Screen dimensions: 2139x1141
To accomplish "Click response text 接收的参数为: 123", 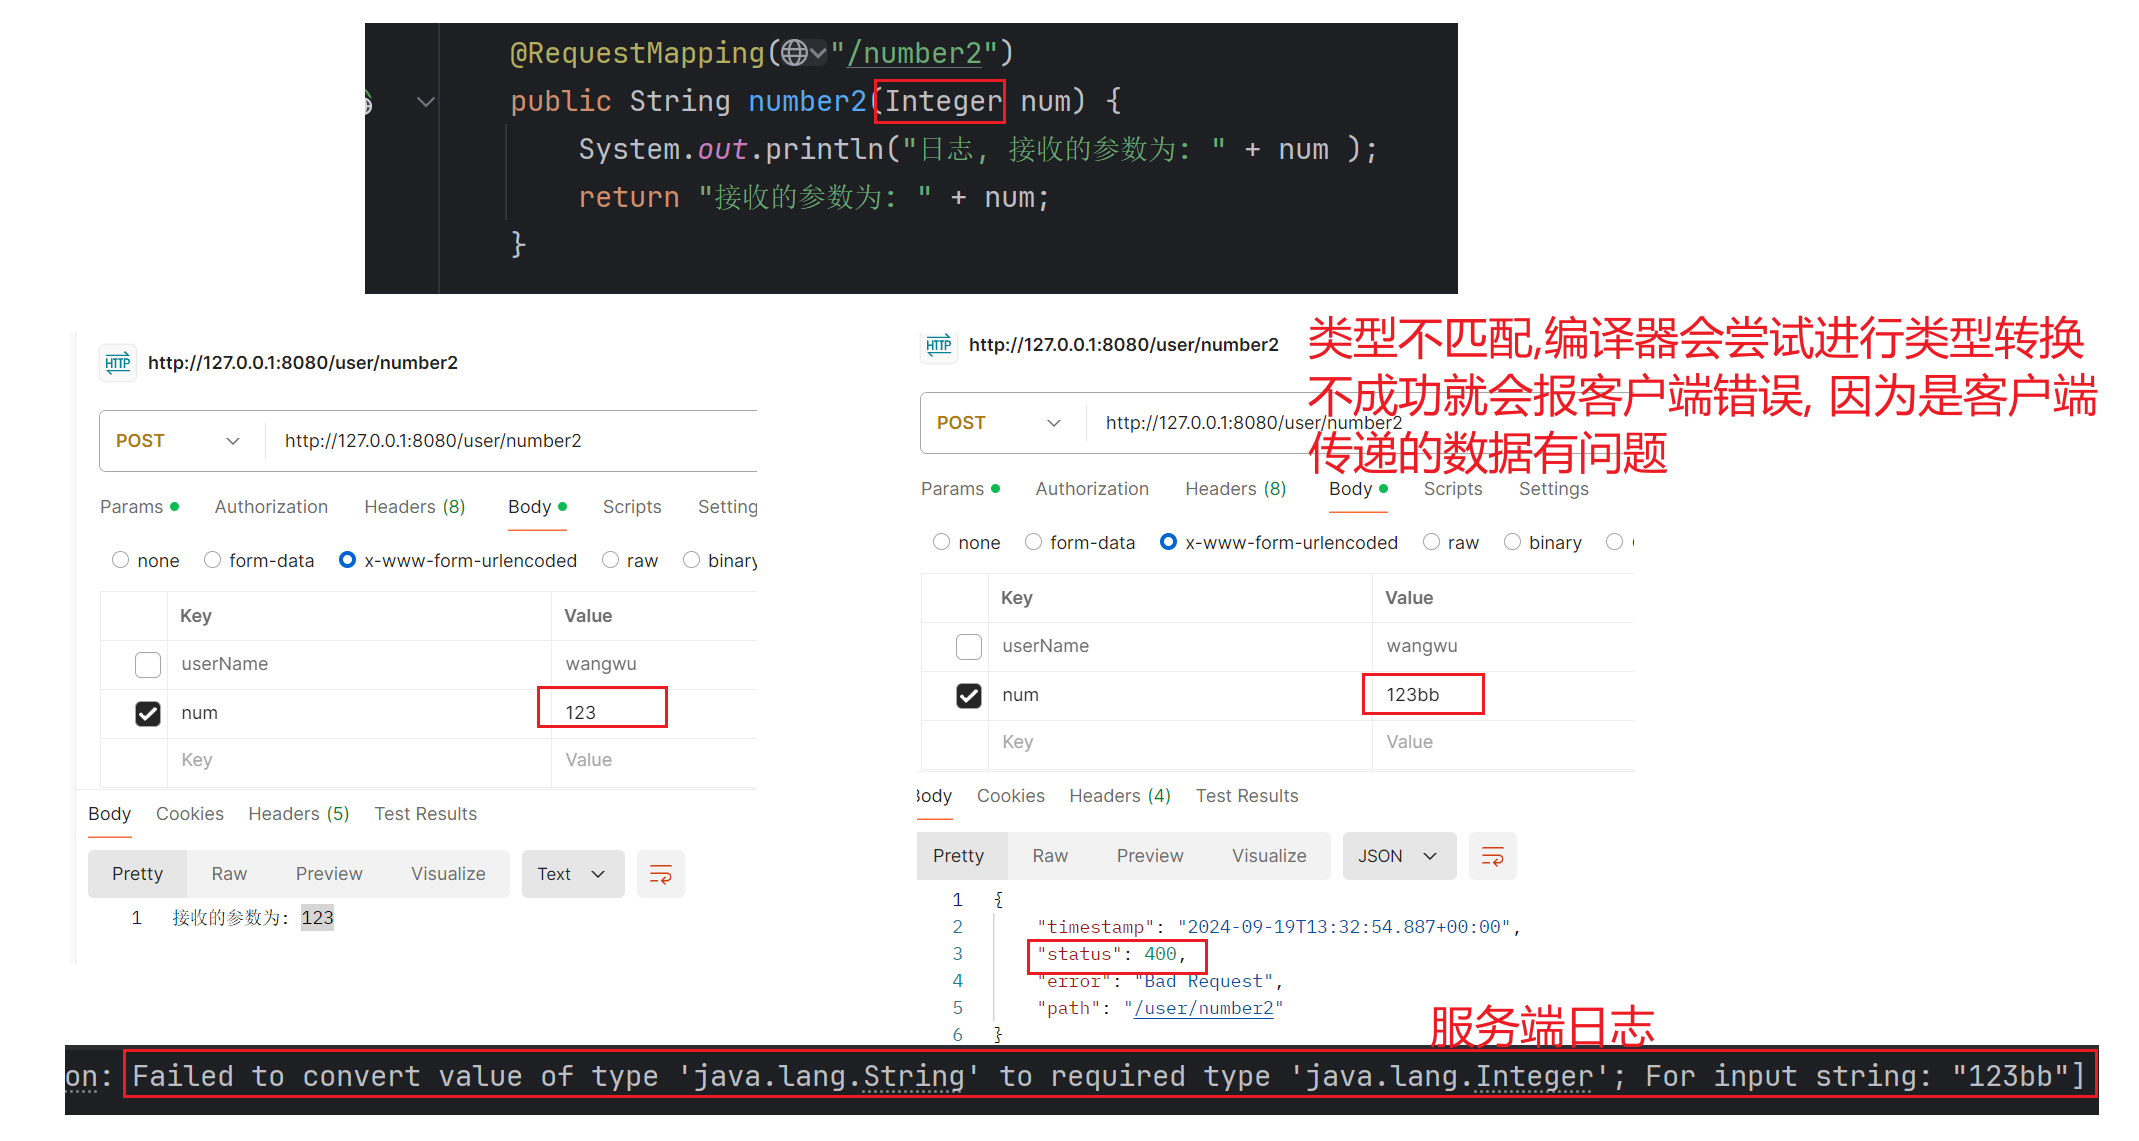I will pyautogui.click(x=253, y=918).
